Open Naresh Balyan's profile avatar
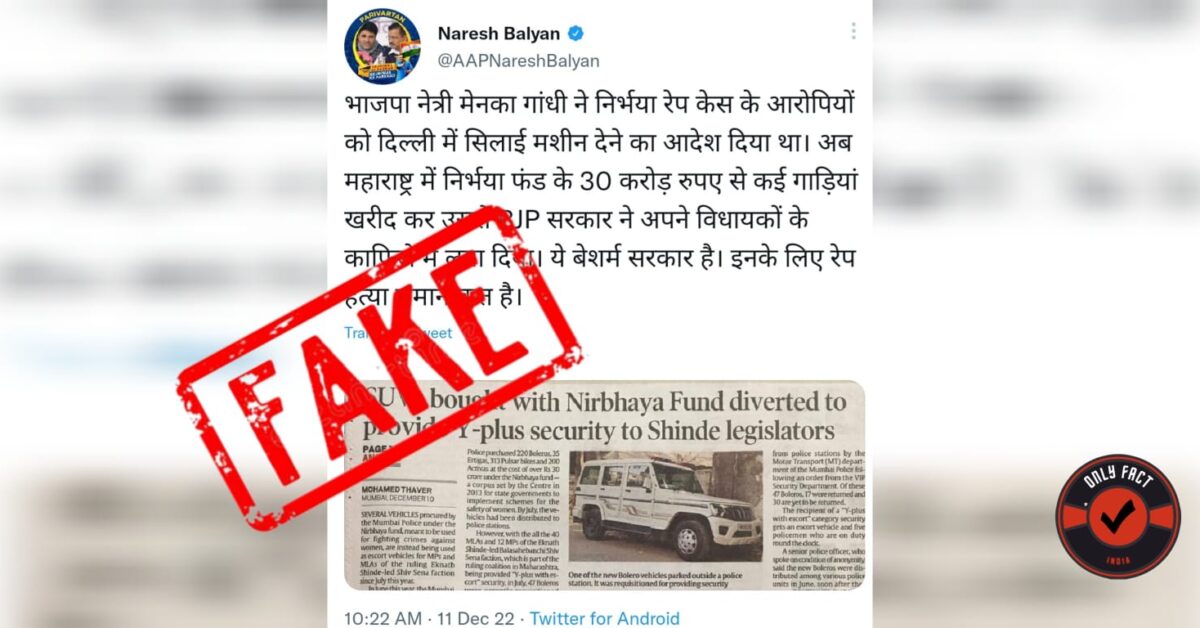Viewport: 1200px width, 628px height. pyautogui.click(x=382, y=45)
